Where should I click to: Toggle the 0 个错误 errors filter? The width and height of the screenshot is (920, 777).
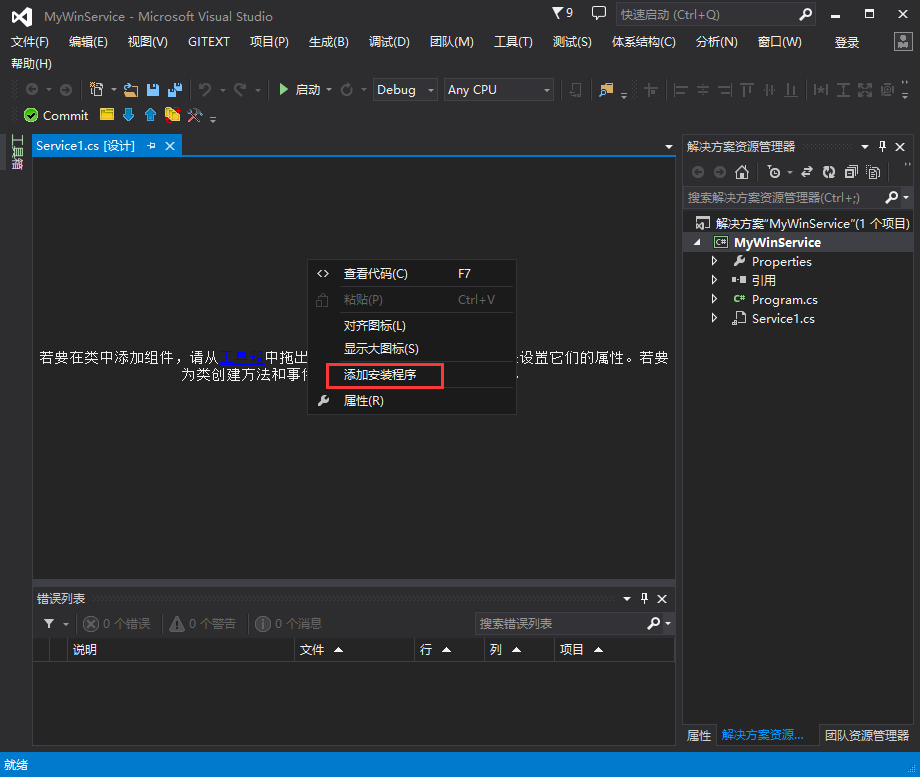point(116,624)
